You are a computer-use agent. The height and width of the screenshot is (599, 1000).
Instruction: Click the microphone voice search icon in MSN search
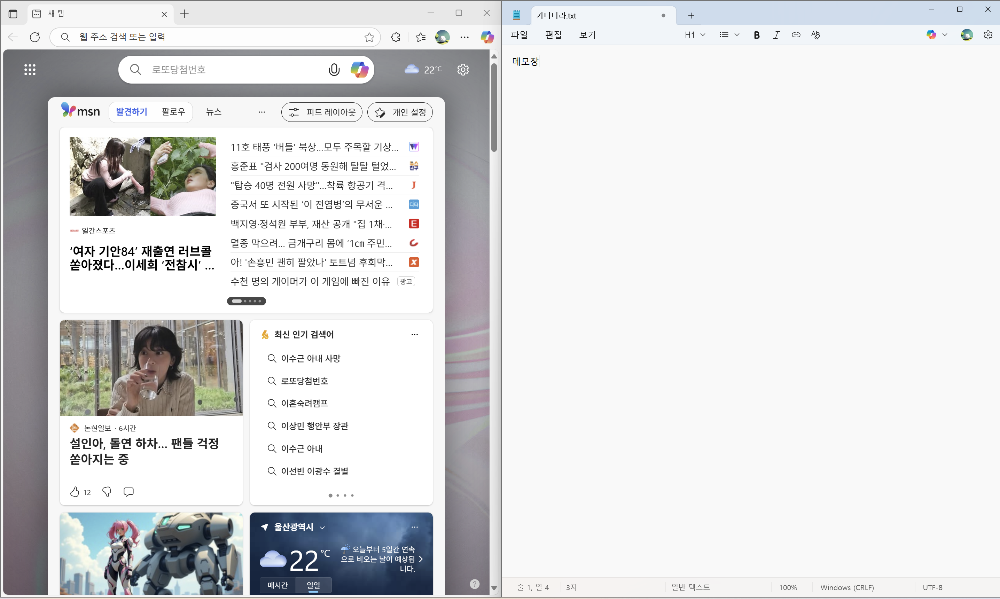[334, 70]
